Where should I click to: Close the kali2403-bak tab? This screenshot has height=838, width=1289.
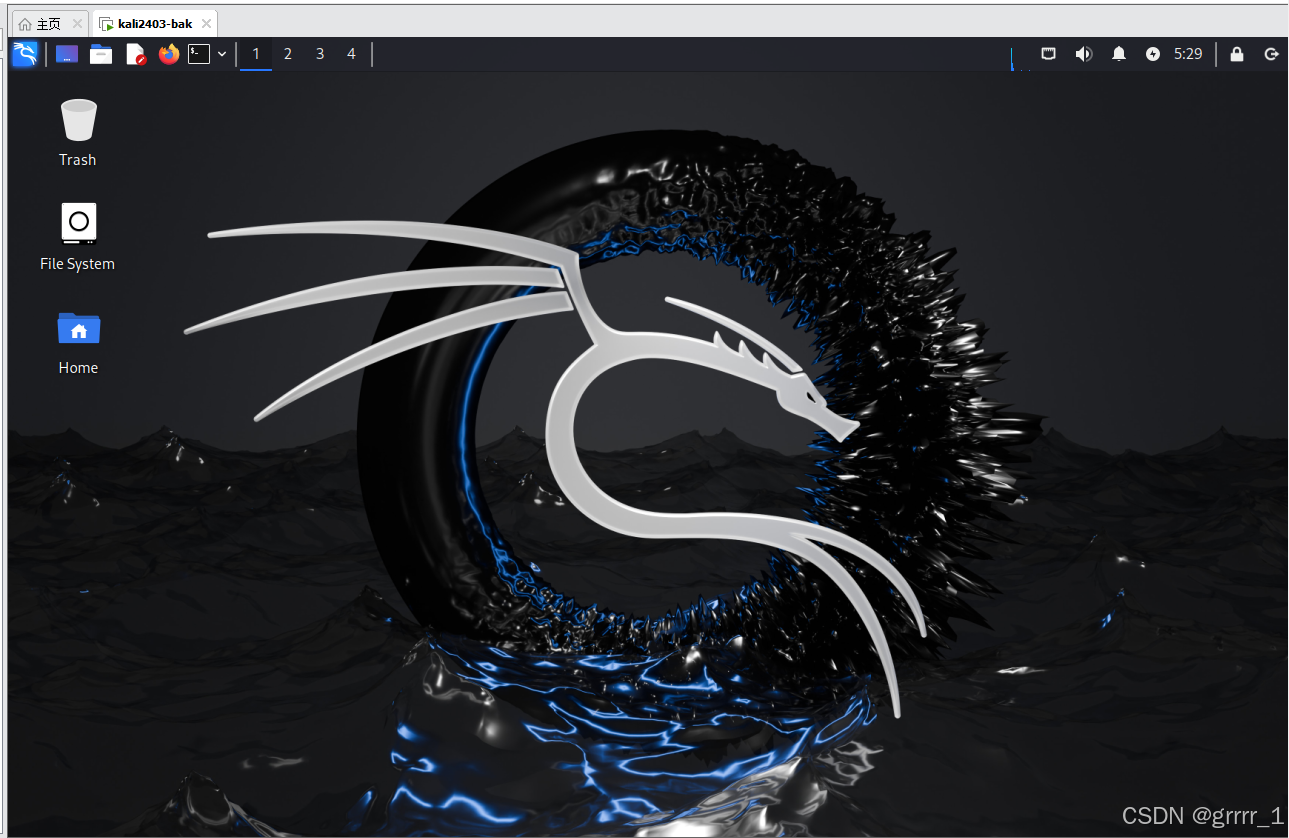pyautogui.click(x=206, y=24)
